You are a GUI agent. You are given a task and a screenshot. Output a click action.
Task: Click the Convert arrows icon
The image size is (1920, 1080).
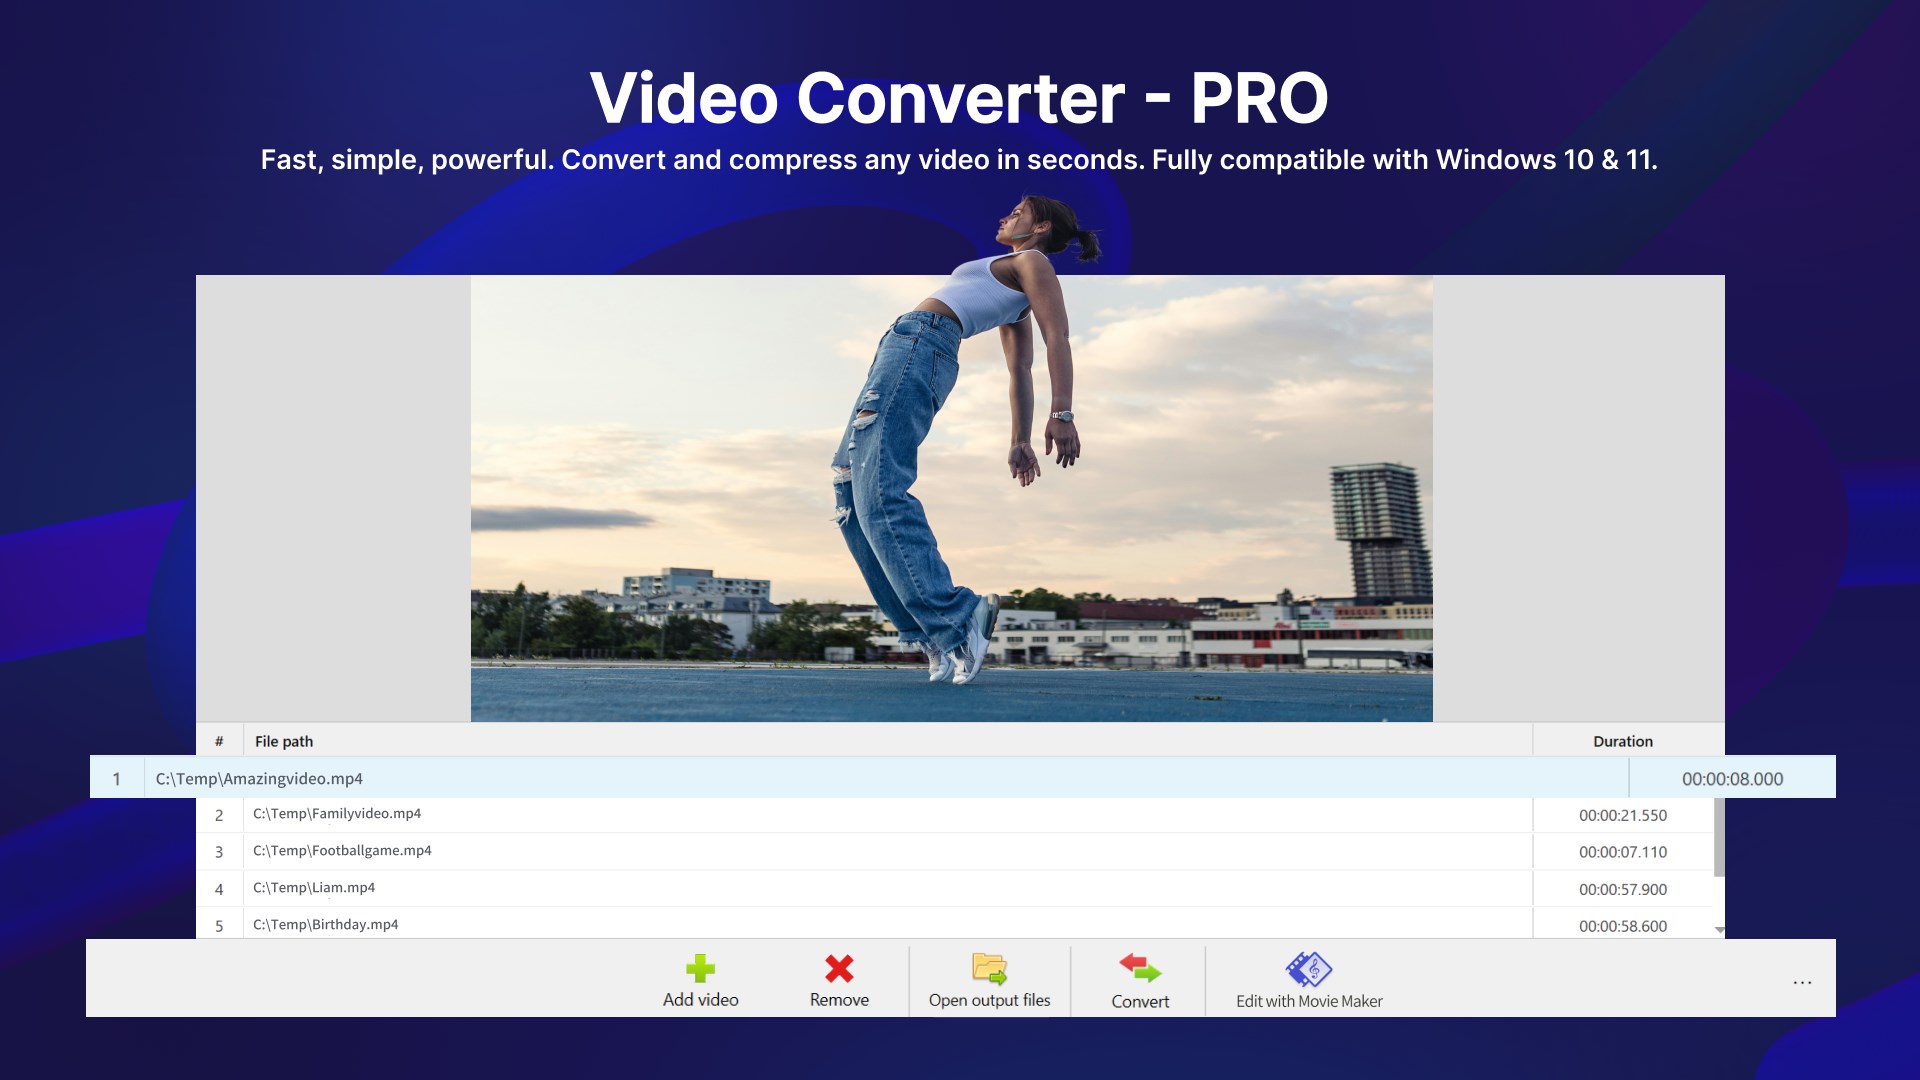[x=1140, y=968]
